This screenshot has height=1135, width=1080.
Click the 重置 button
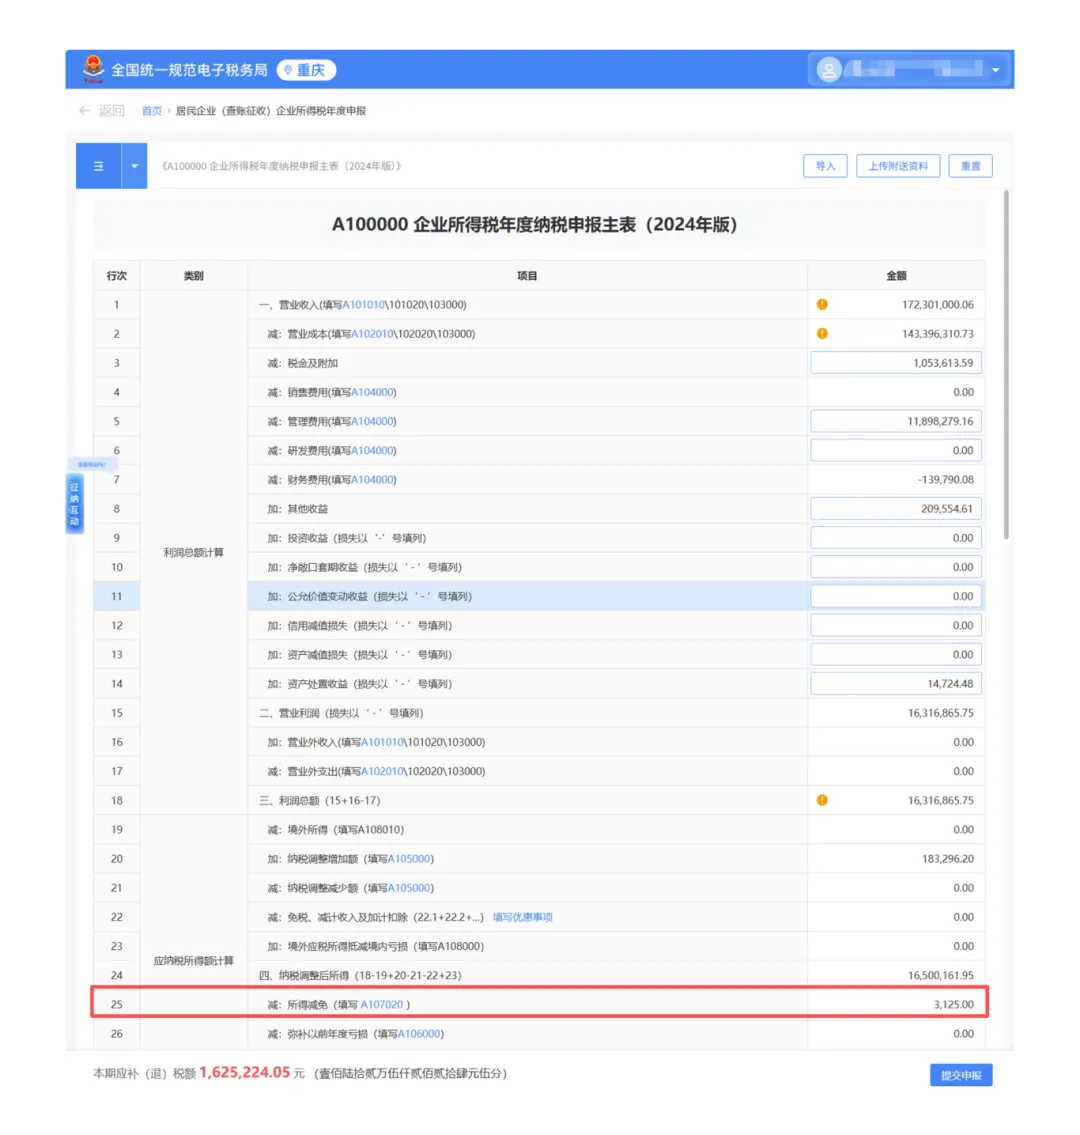(x=970, y=166)
